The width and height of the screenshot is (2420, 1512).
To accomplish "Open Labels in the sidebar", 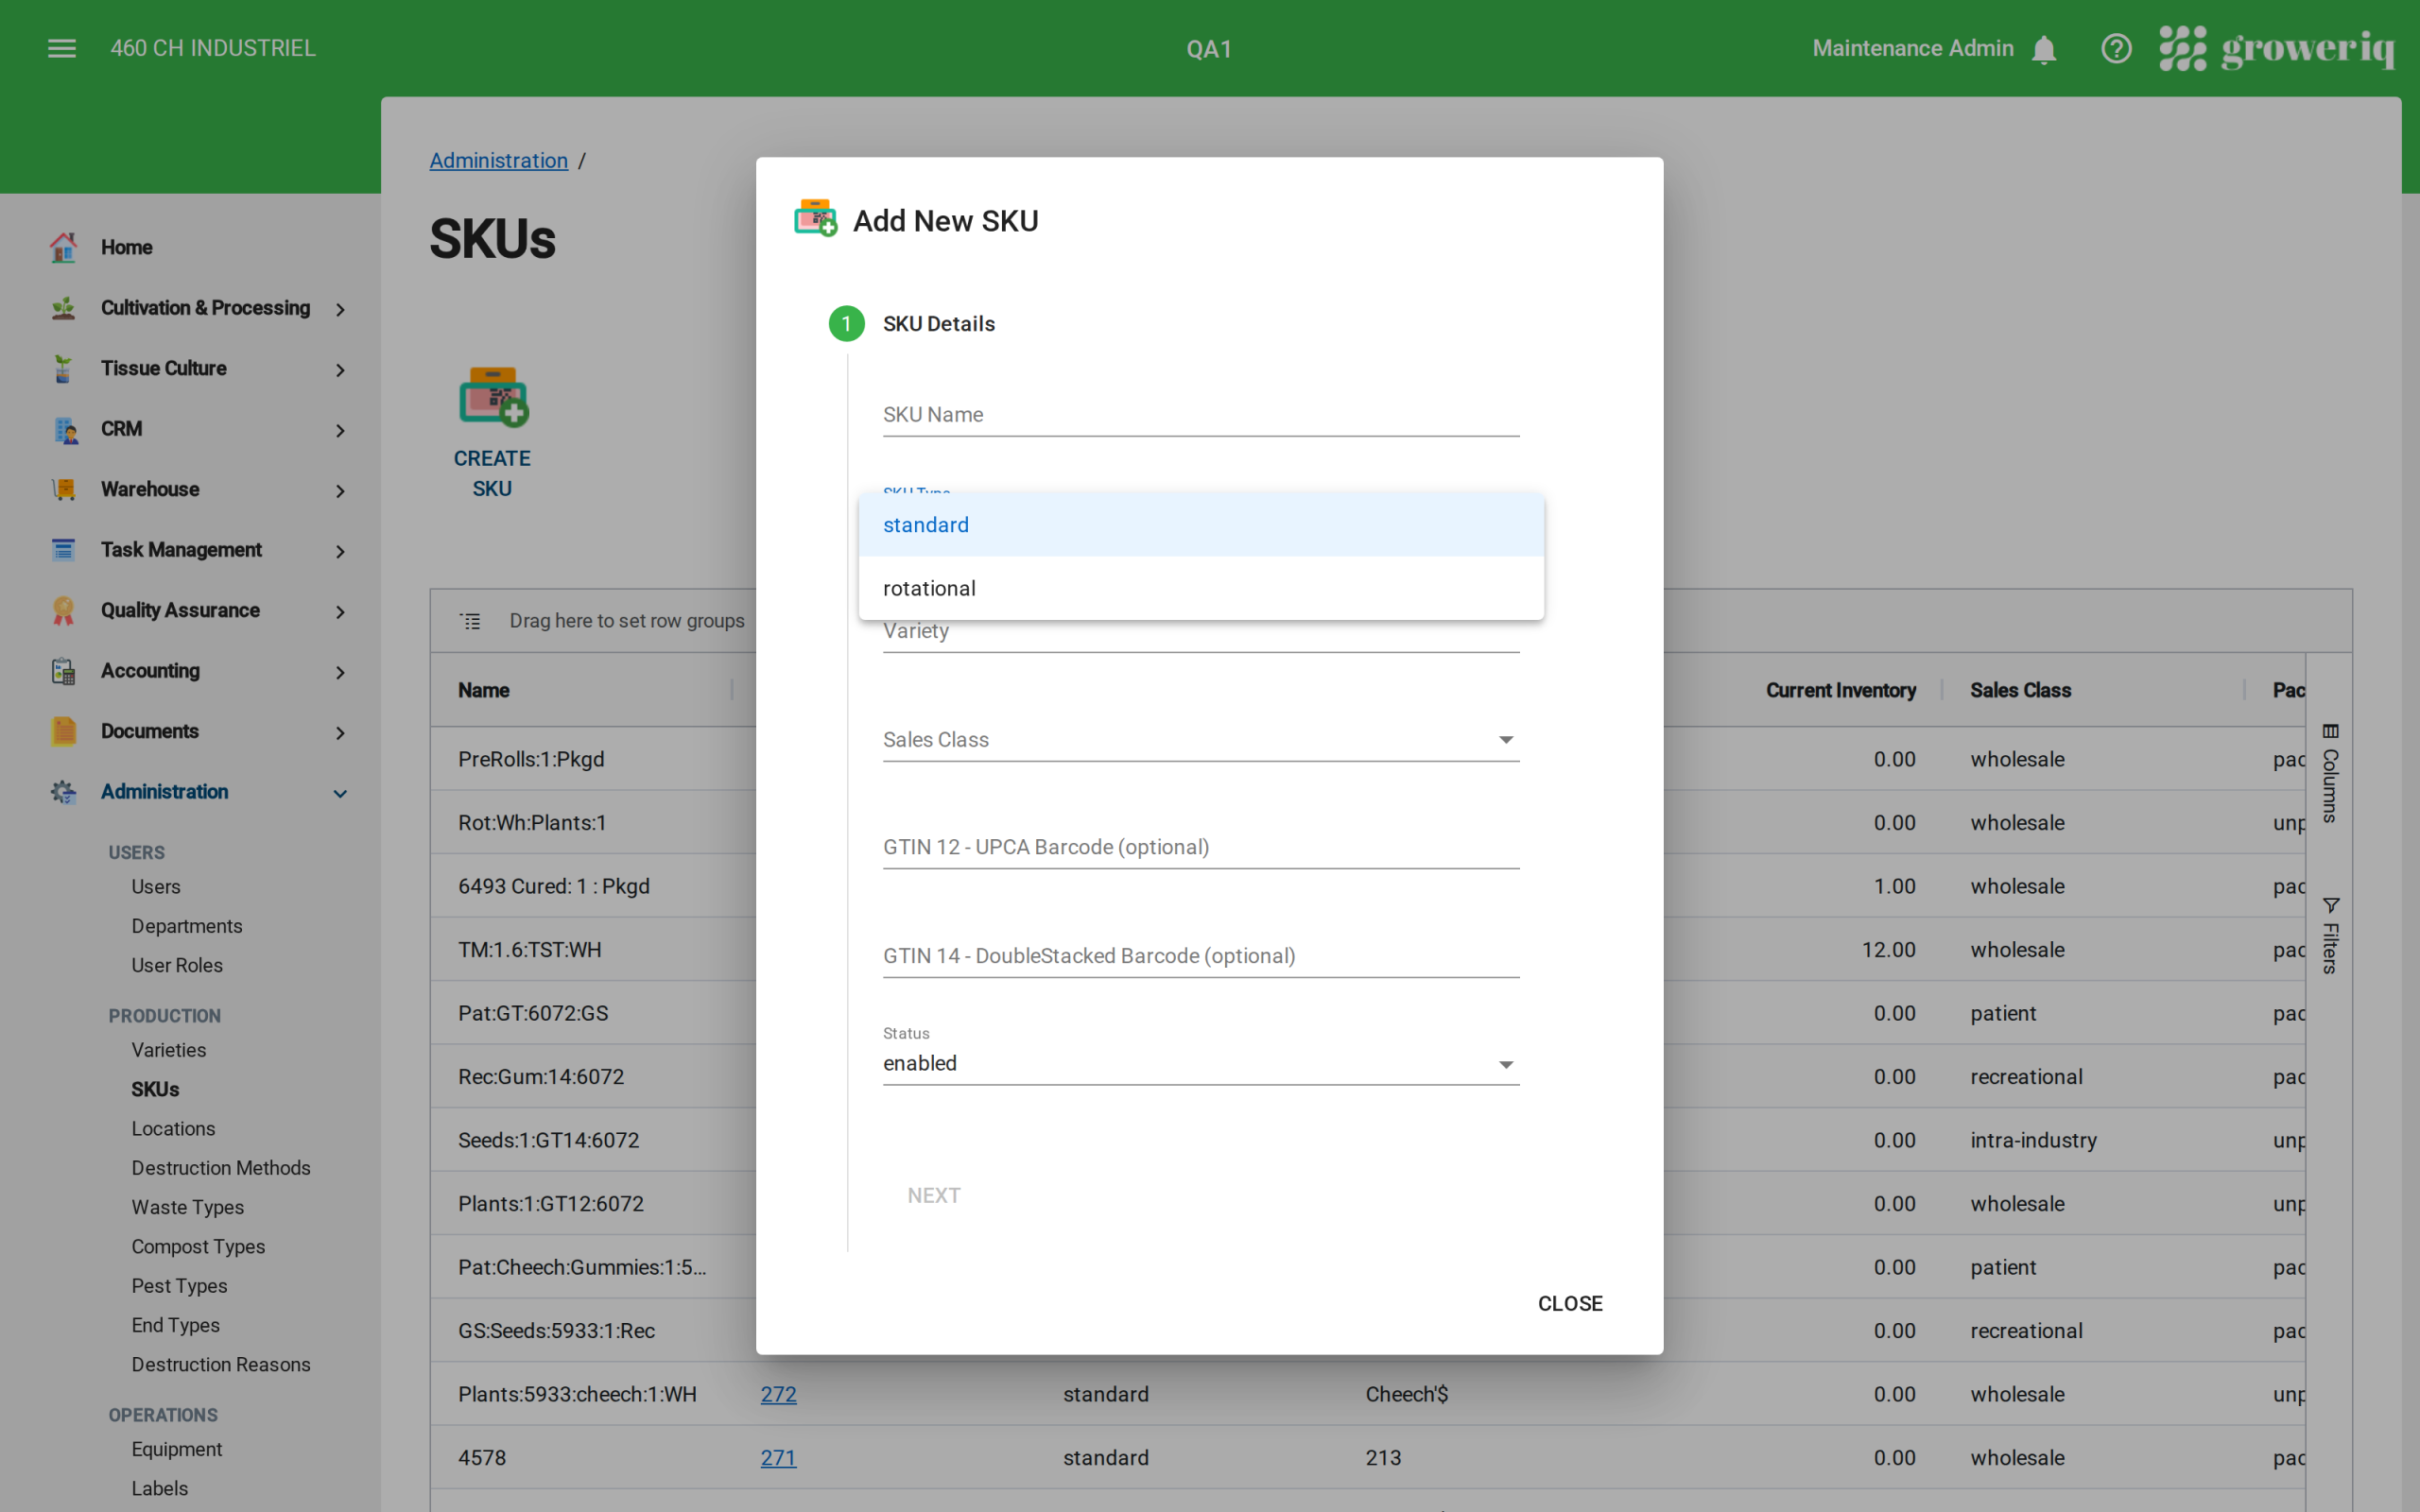I will point(160,1489).
